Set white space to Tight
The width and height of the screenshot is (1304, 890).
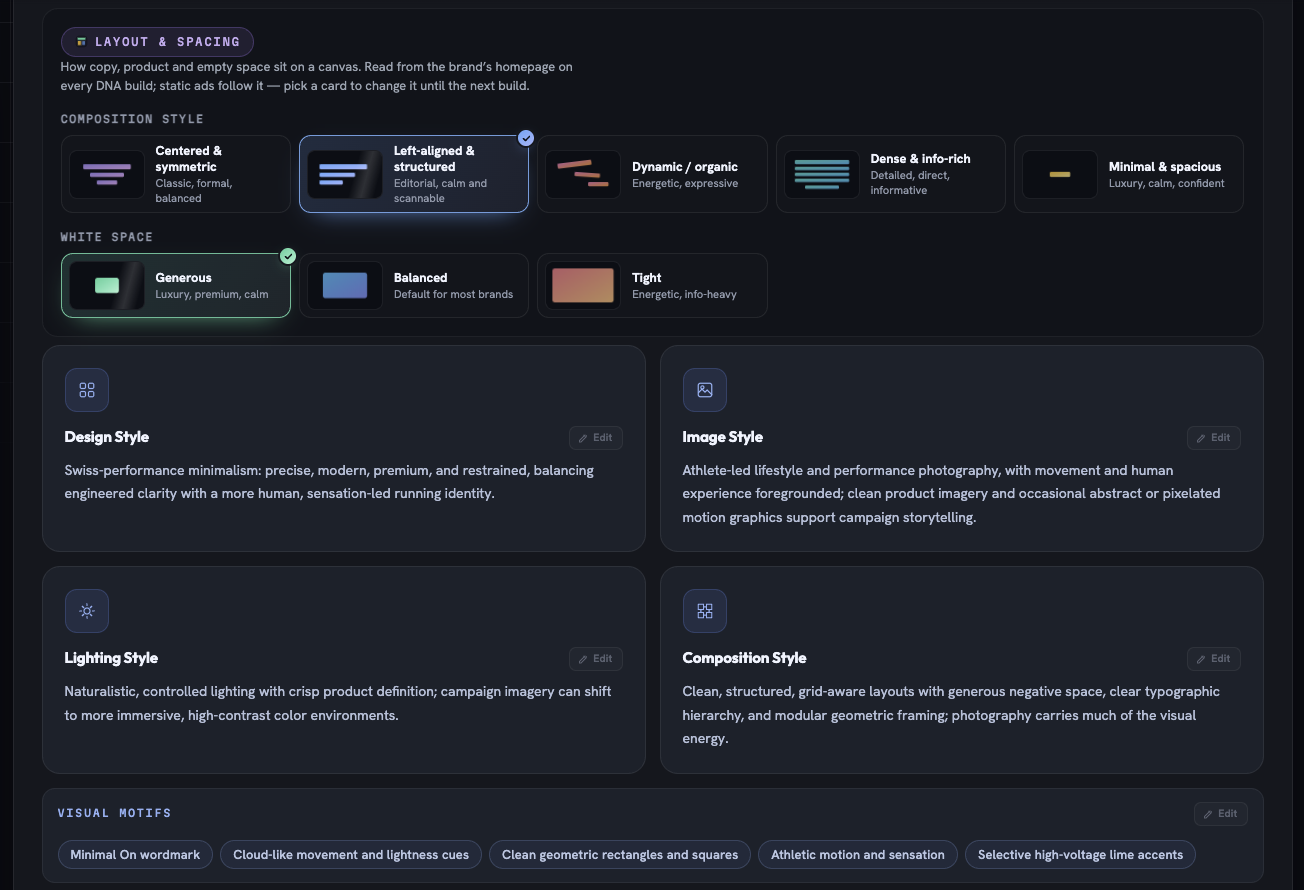(652, 285)
